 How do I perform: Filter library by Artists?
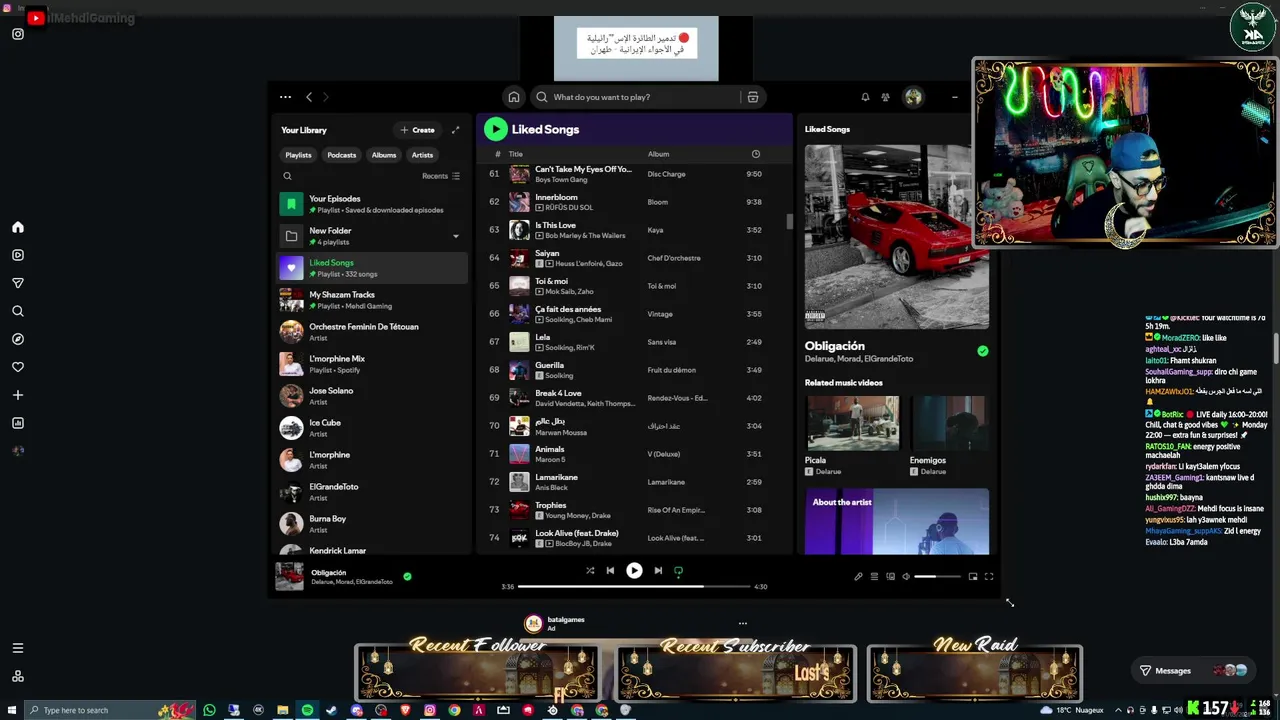coord(422,155)
